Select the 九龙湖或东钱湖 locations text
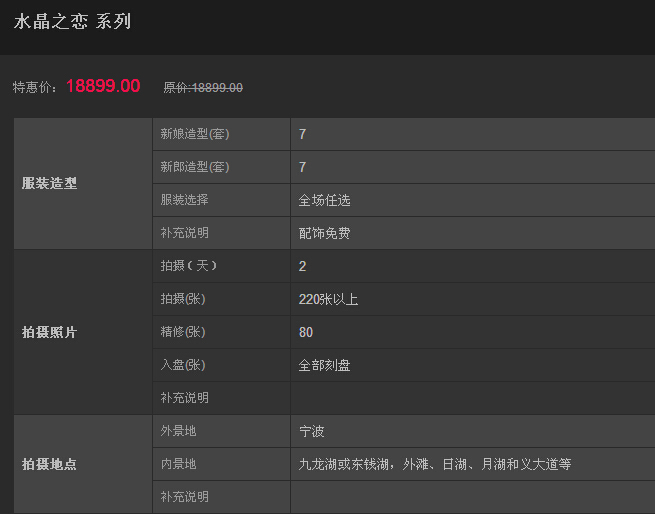This screenshot has height=514, width=655. click(x=435, y=464)
